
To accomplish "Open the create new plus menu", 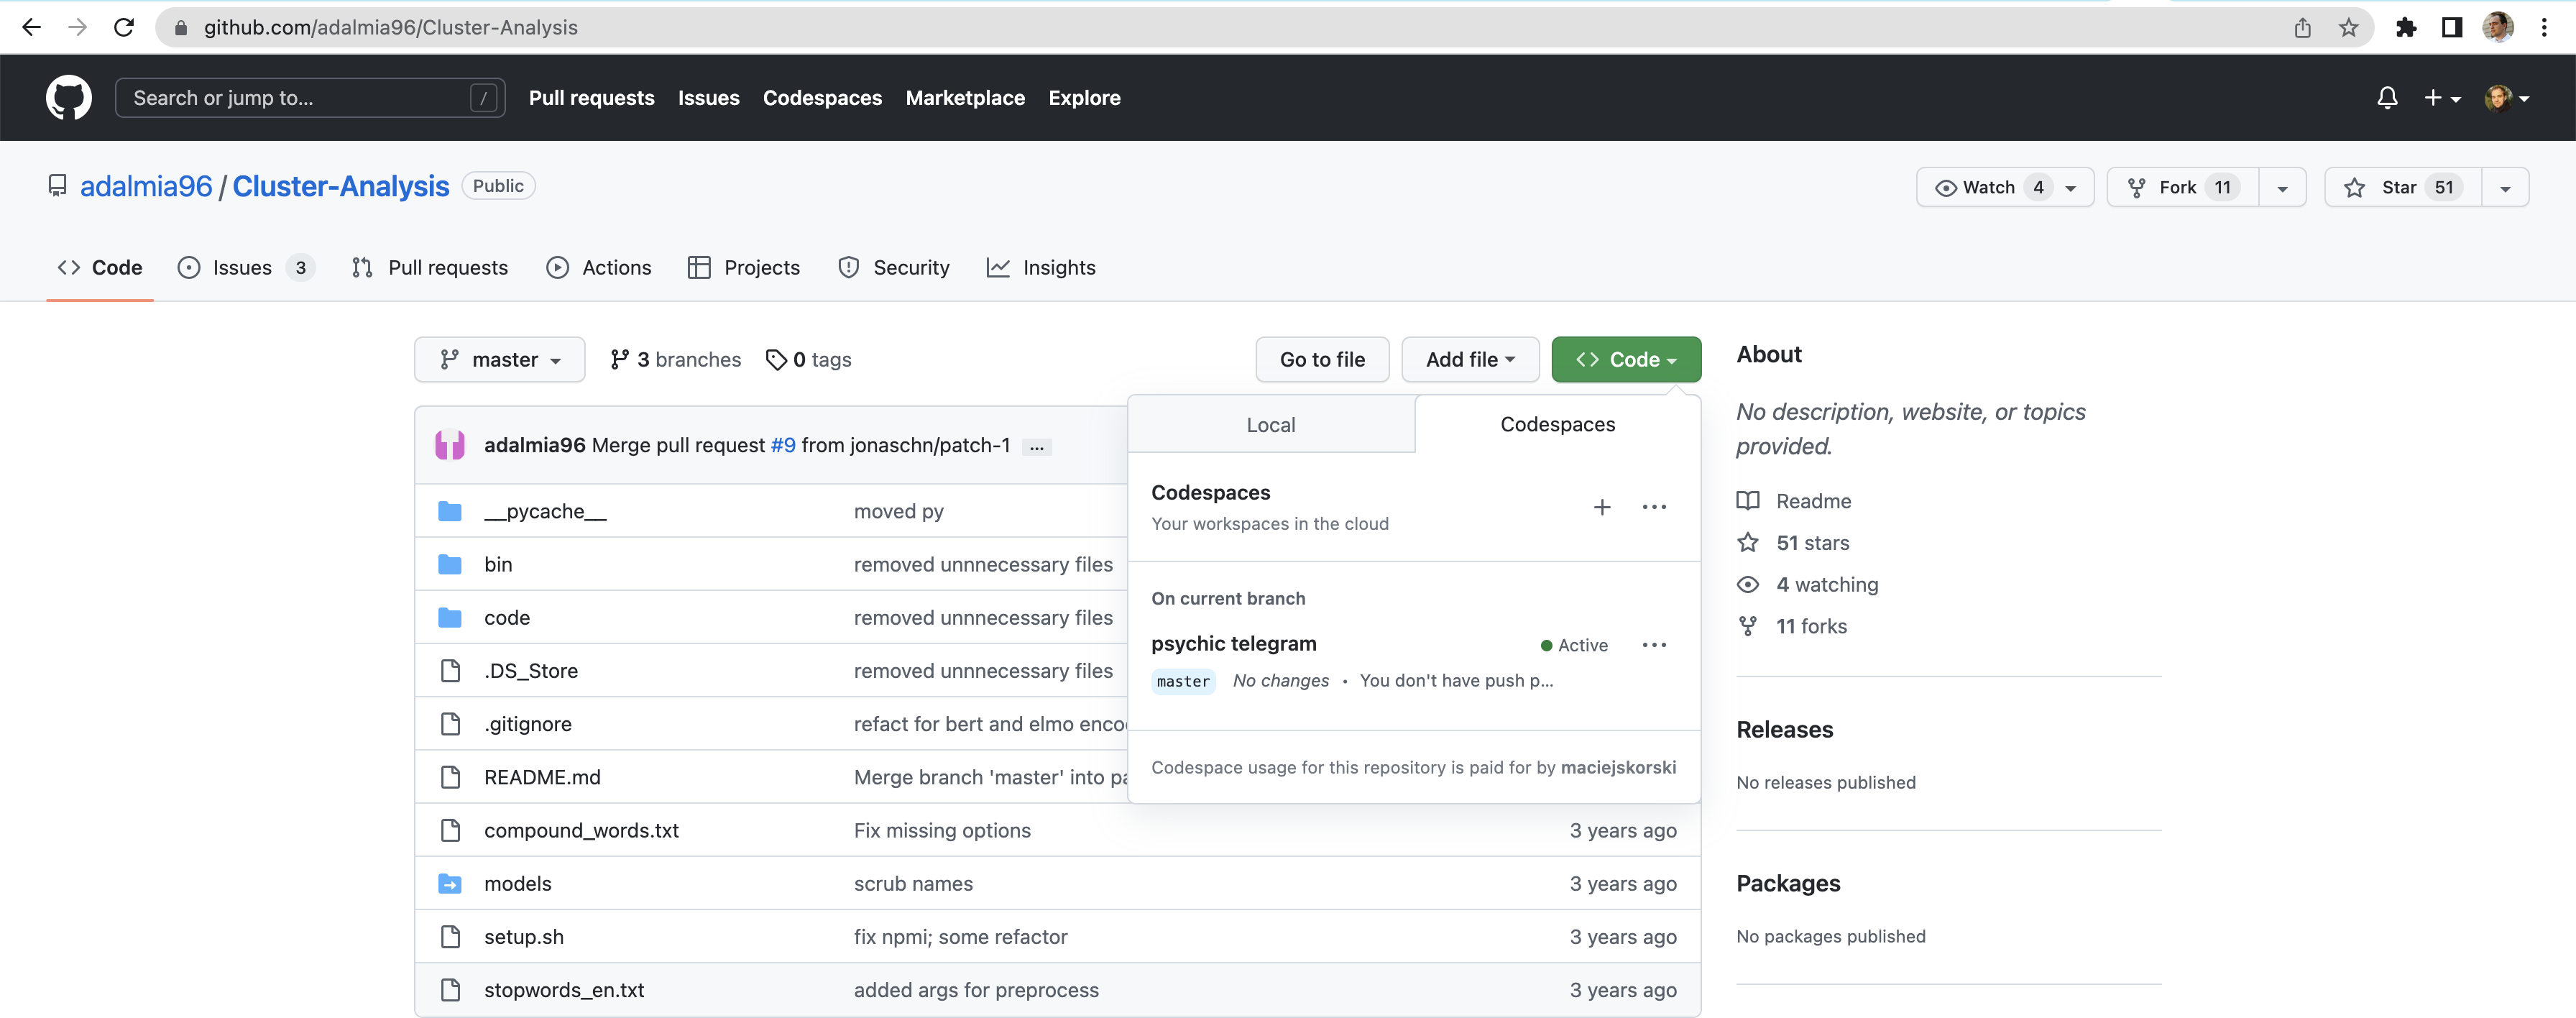I will pos(2442,98).
